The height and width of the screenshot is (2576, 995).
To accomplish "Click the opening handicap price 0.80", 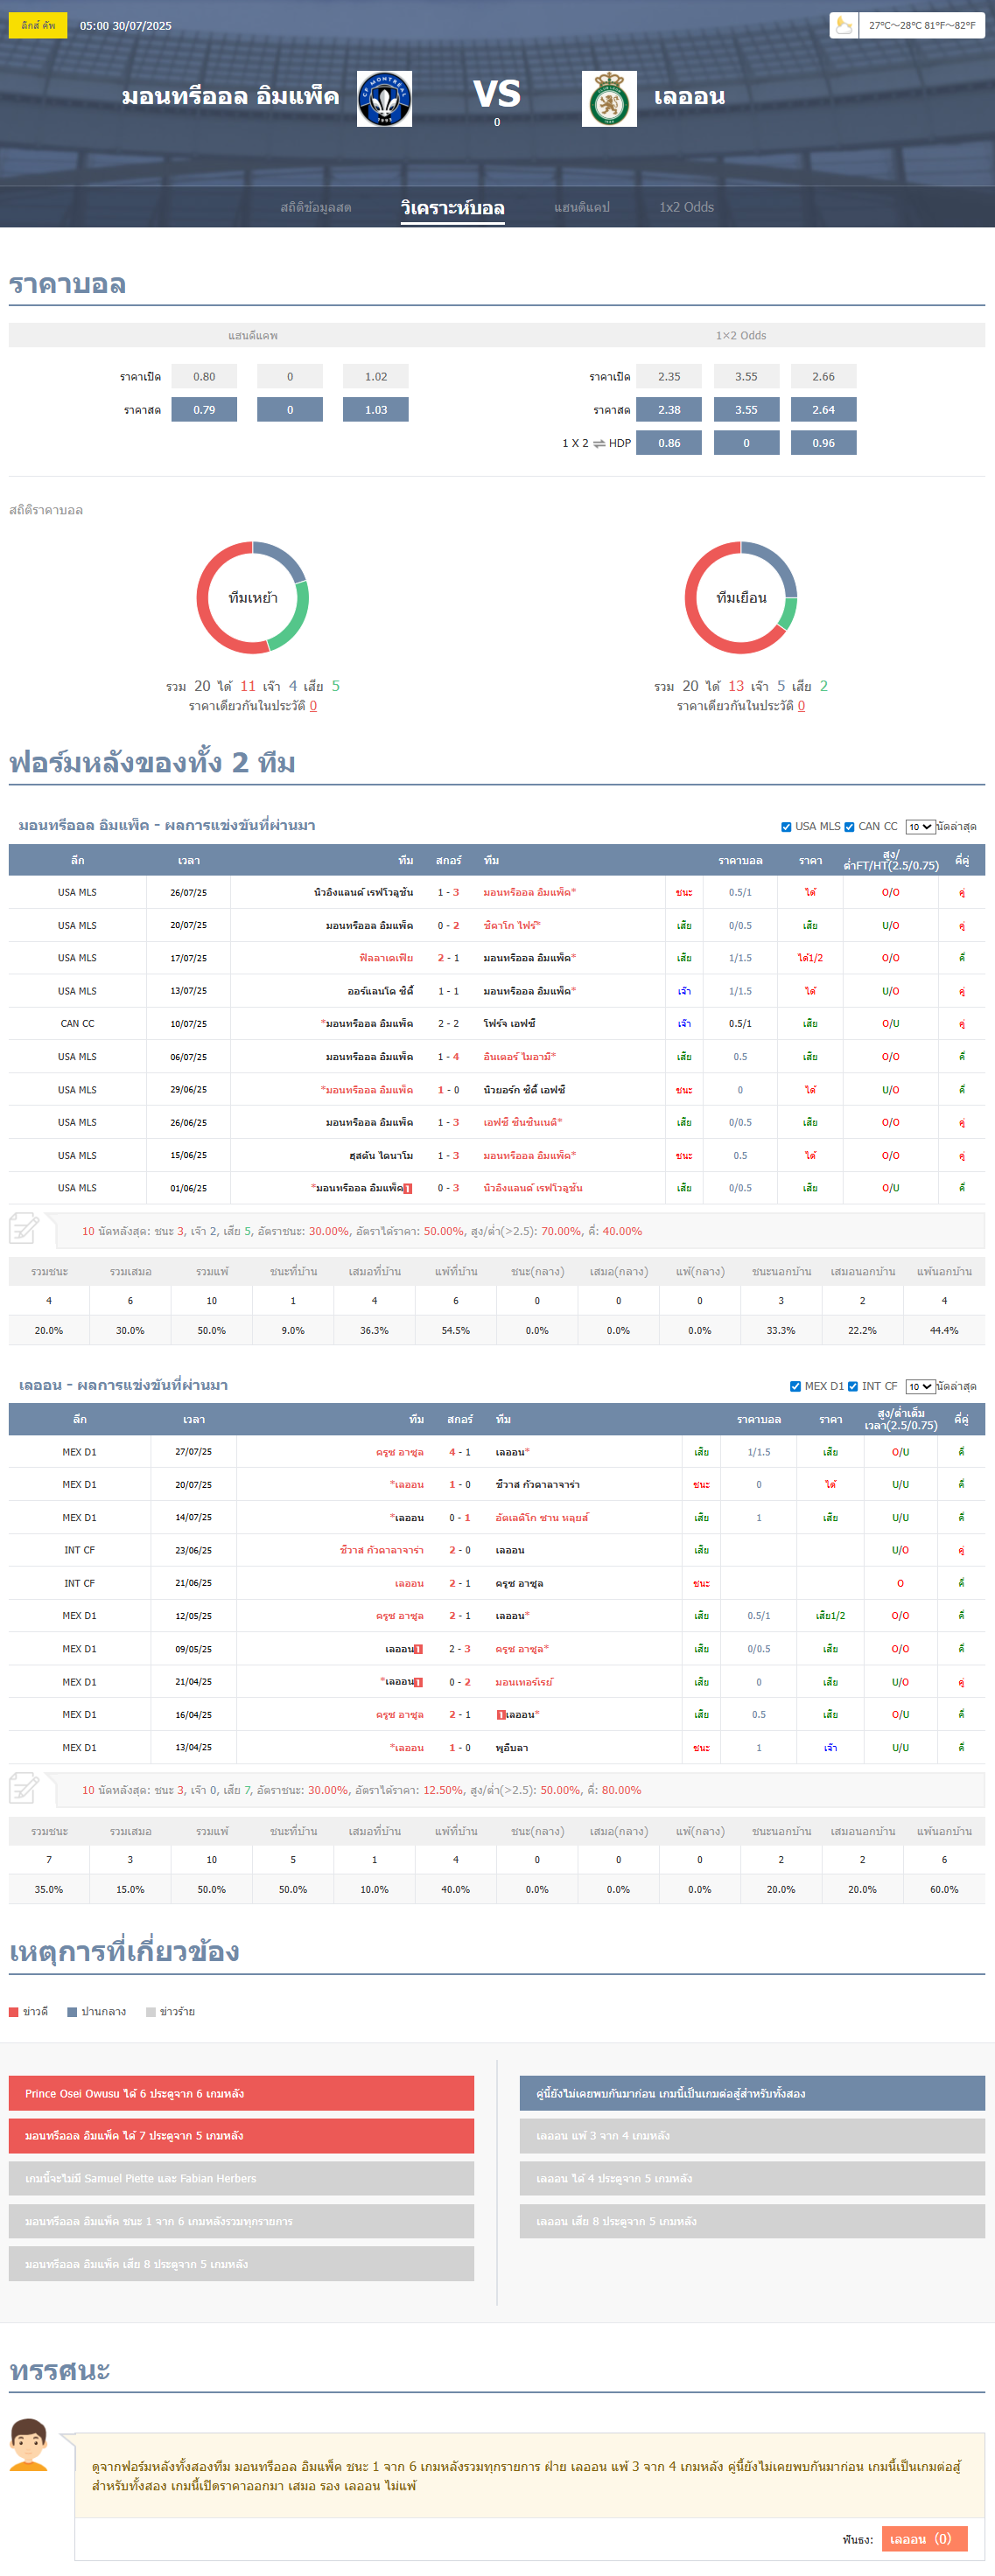I will click(x=204, y=377).
